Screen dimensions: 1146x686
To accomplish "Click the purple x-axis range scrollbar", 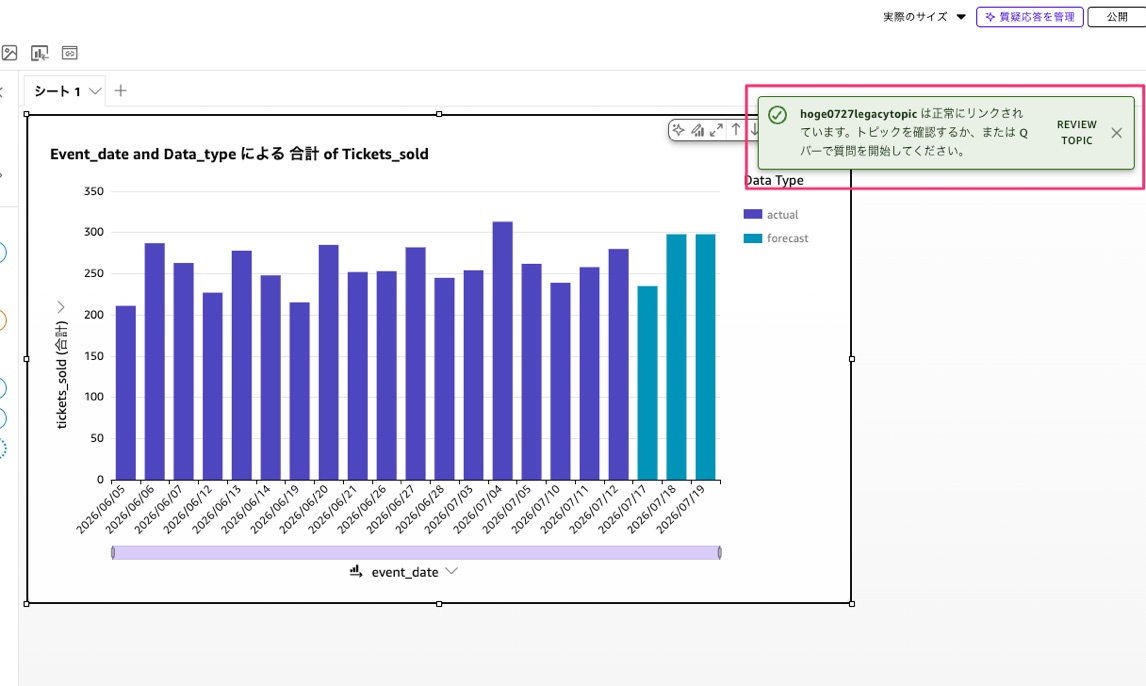I will tap(417, 552).
